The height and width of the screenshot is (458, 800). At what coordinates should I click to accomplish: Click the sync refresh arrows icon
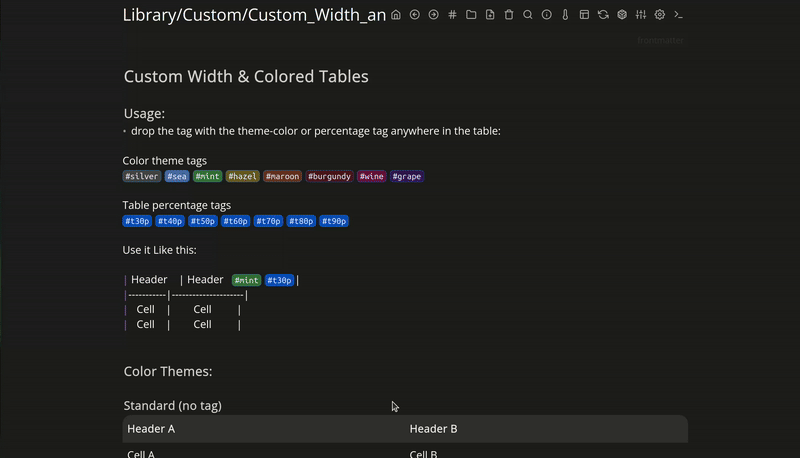pos(603,15)
